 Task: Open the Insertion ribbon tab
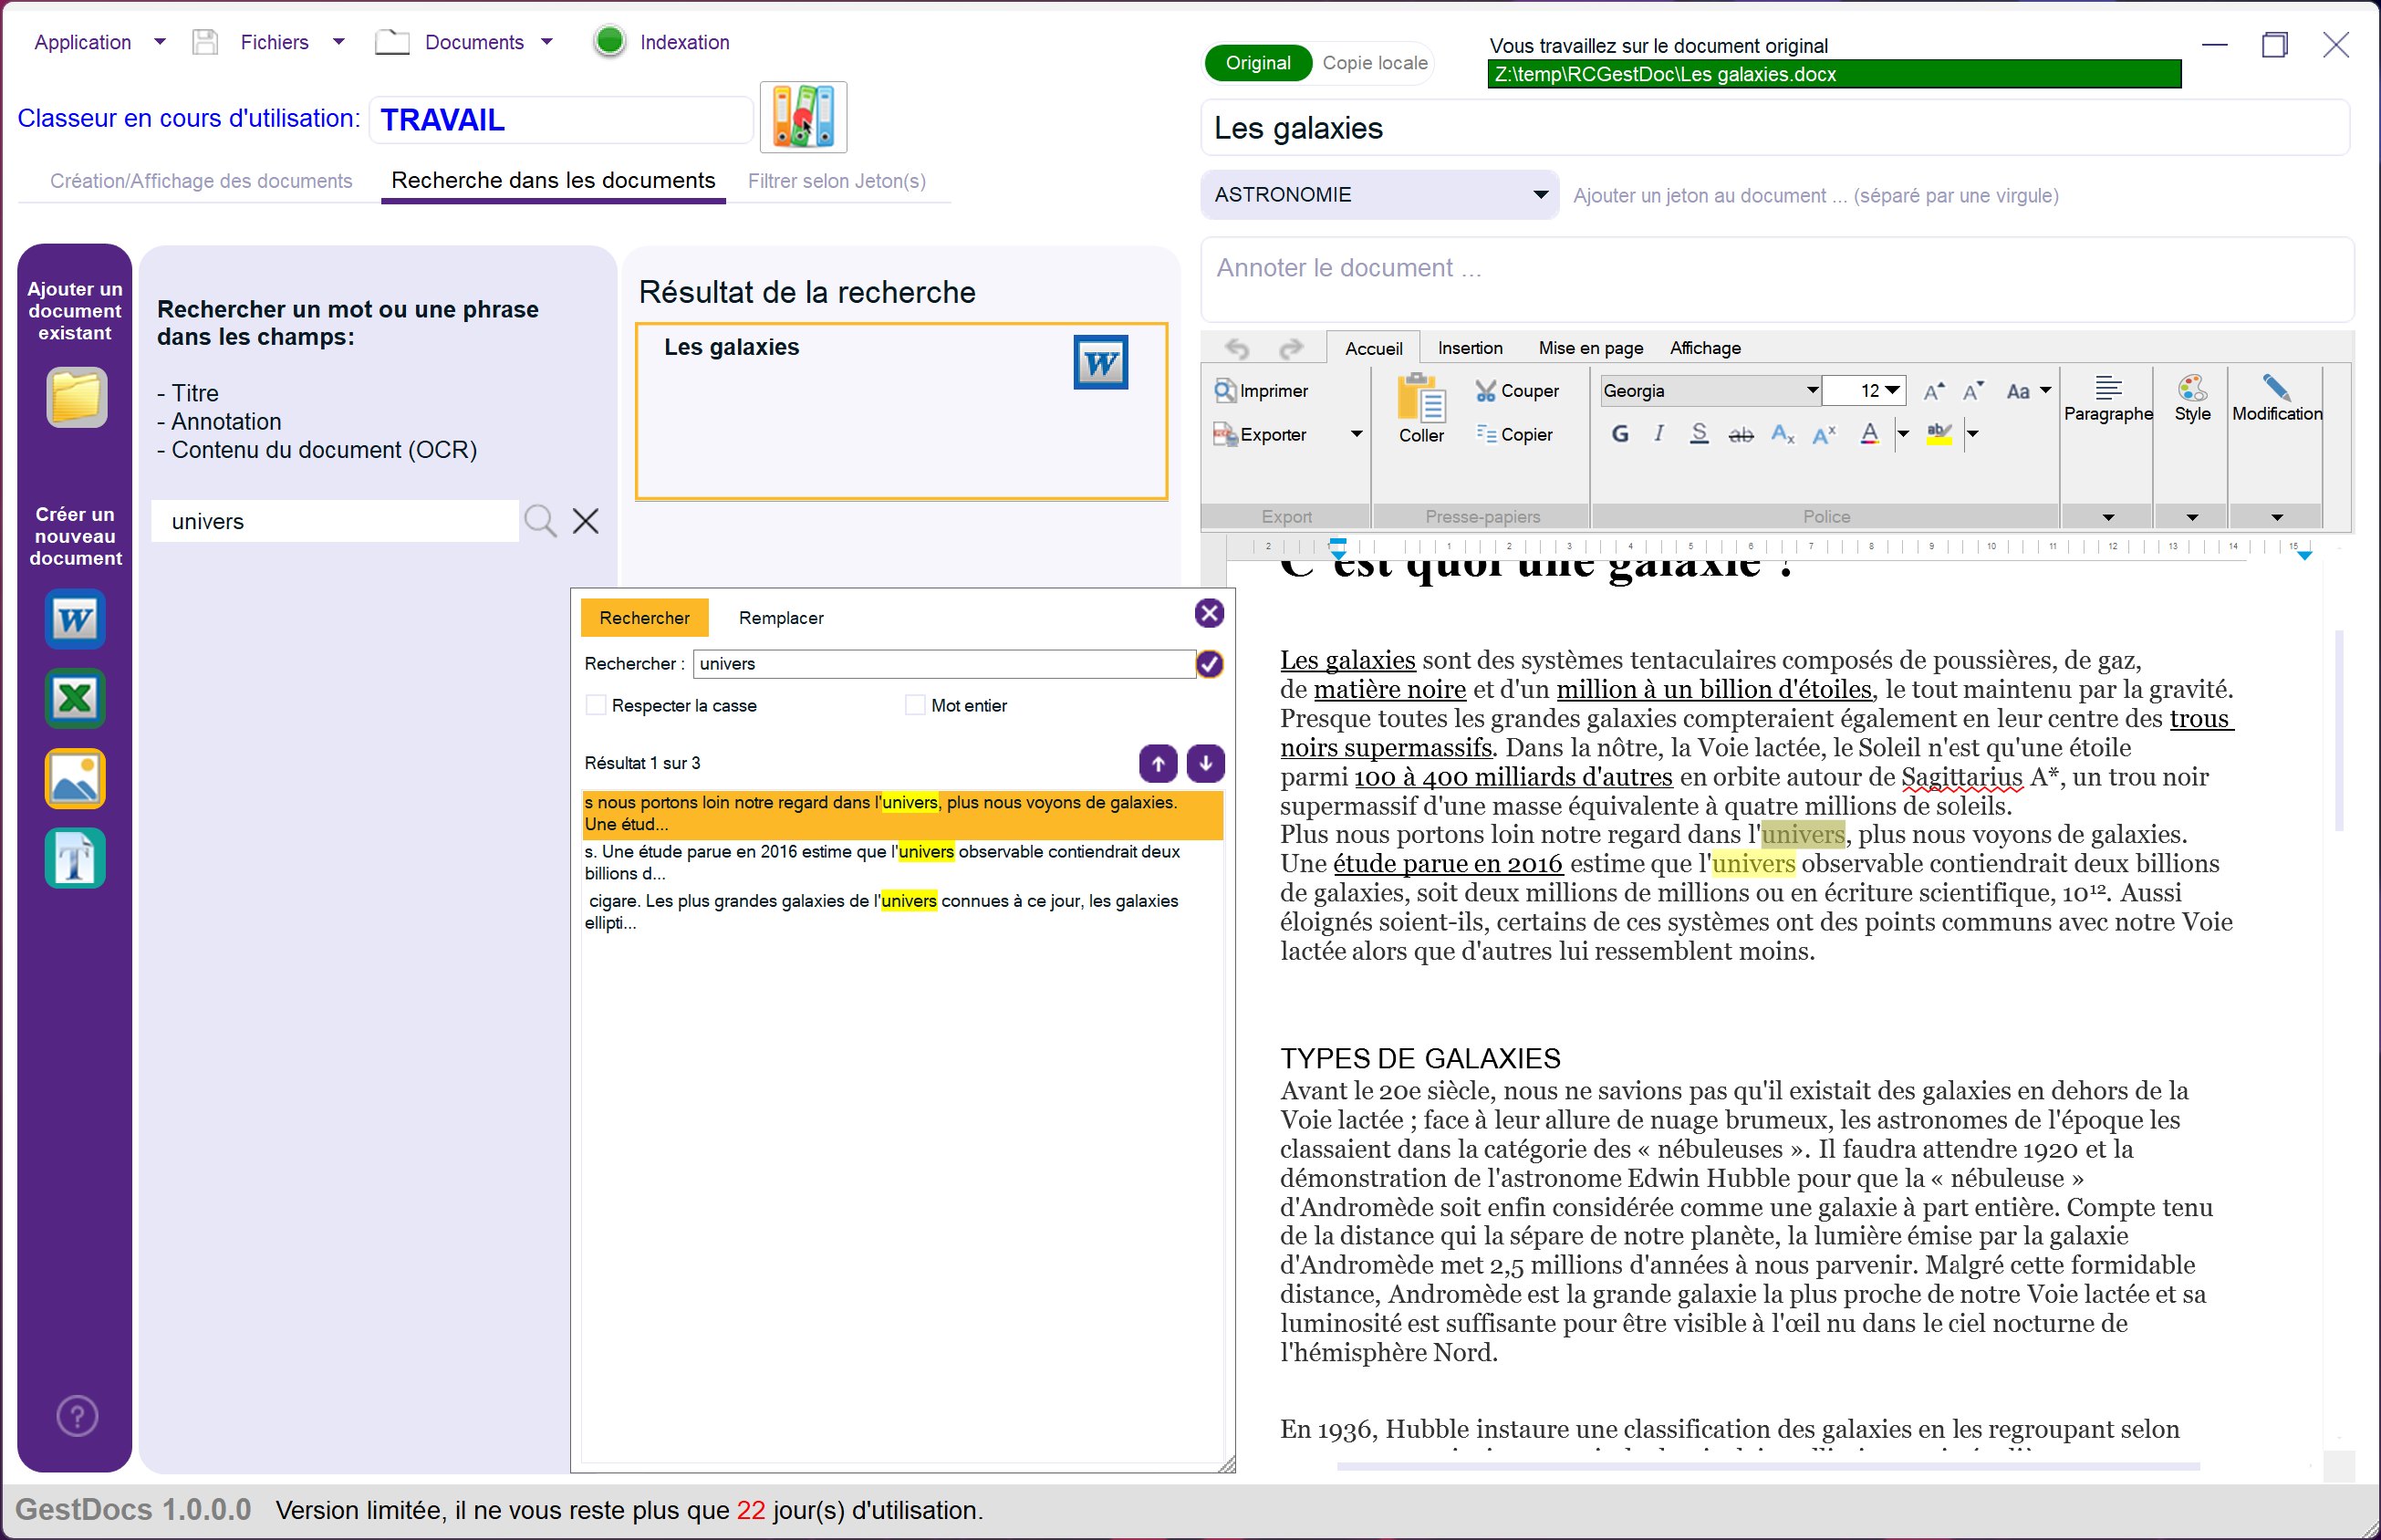pos(1469,348)
